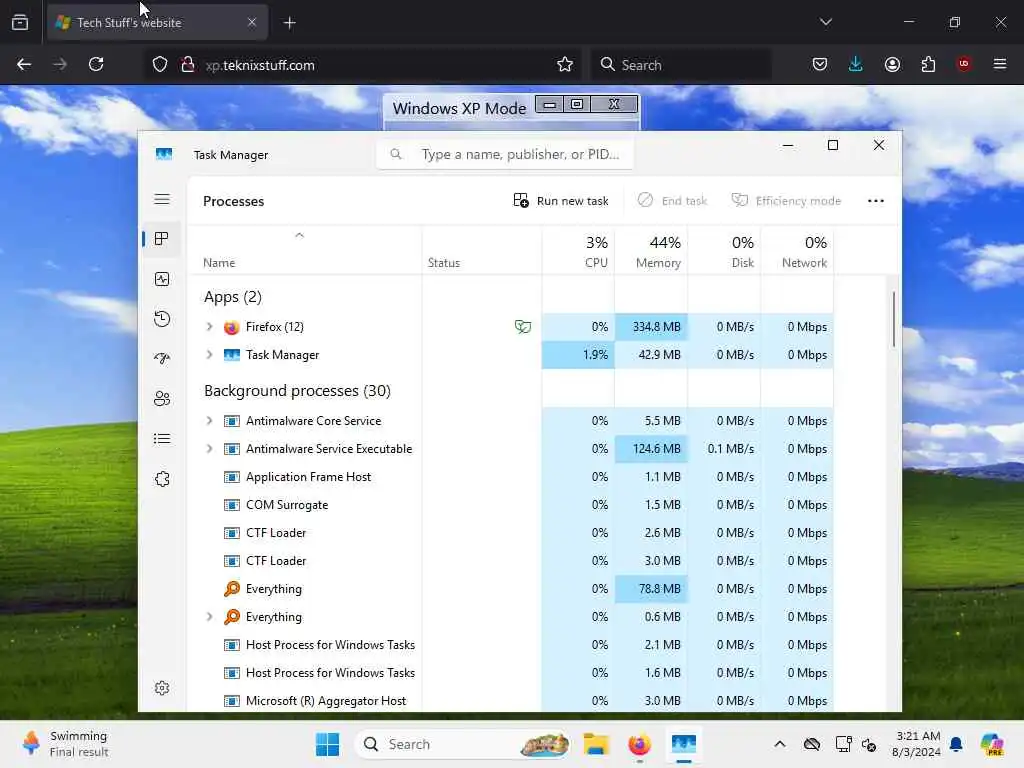
Task: Click the site security padlock icon
Action: (188, 64)
